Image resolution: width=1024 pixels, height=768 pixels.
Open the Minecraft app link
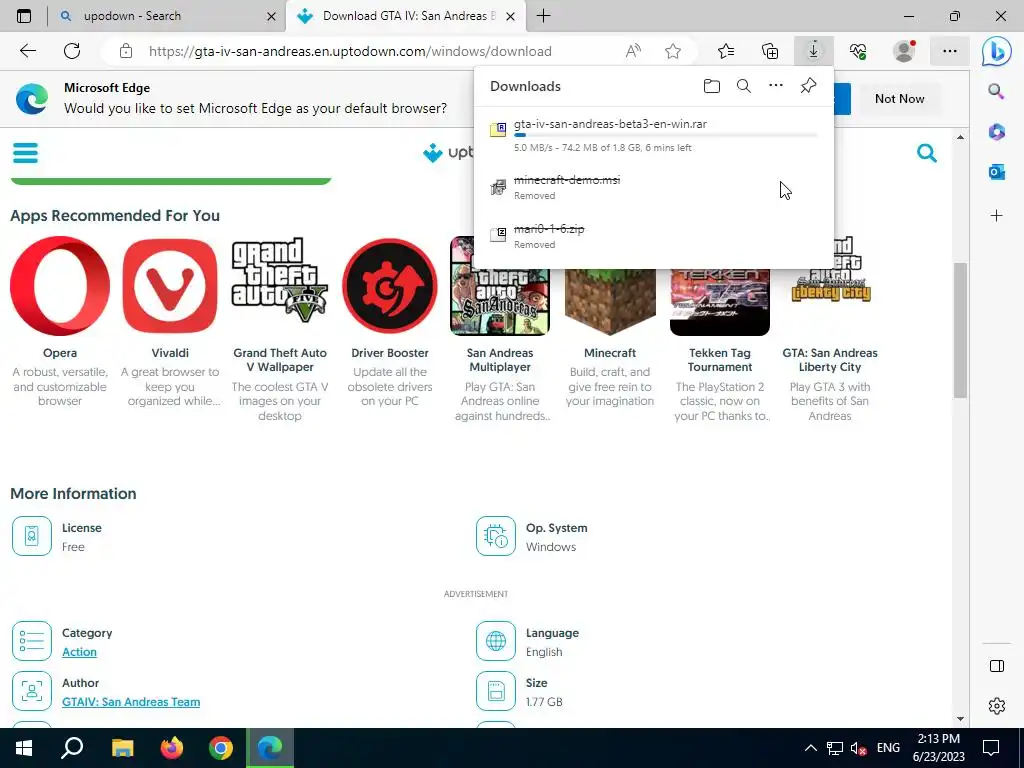click(609, 353)
